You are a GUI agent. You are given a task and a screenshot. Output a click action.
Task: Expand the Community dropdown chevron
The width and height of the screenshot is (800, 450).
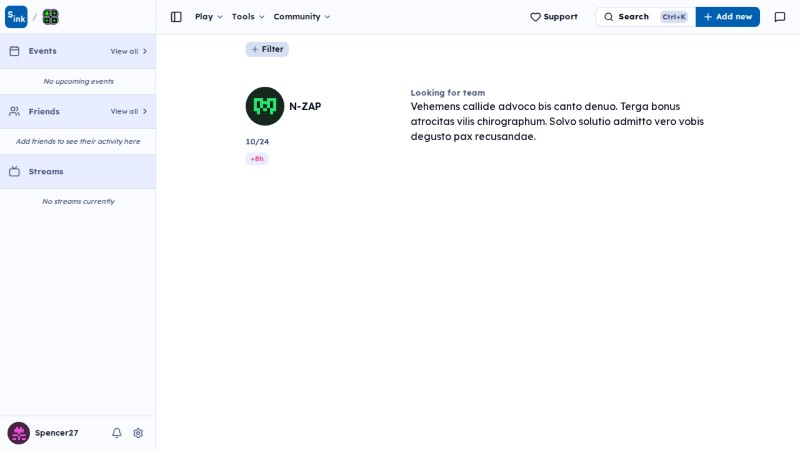328,17
